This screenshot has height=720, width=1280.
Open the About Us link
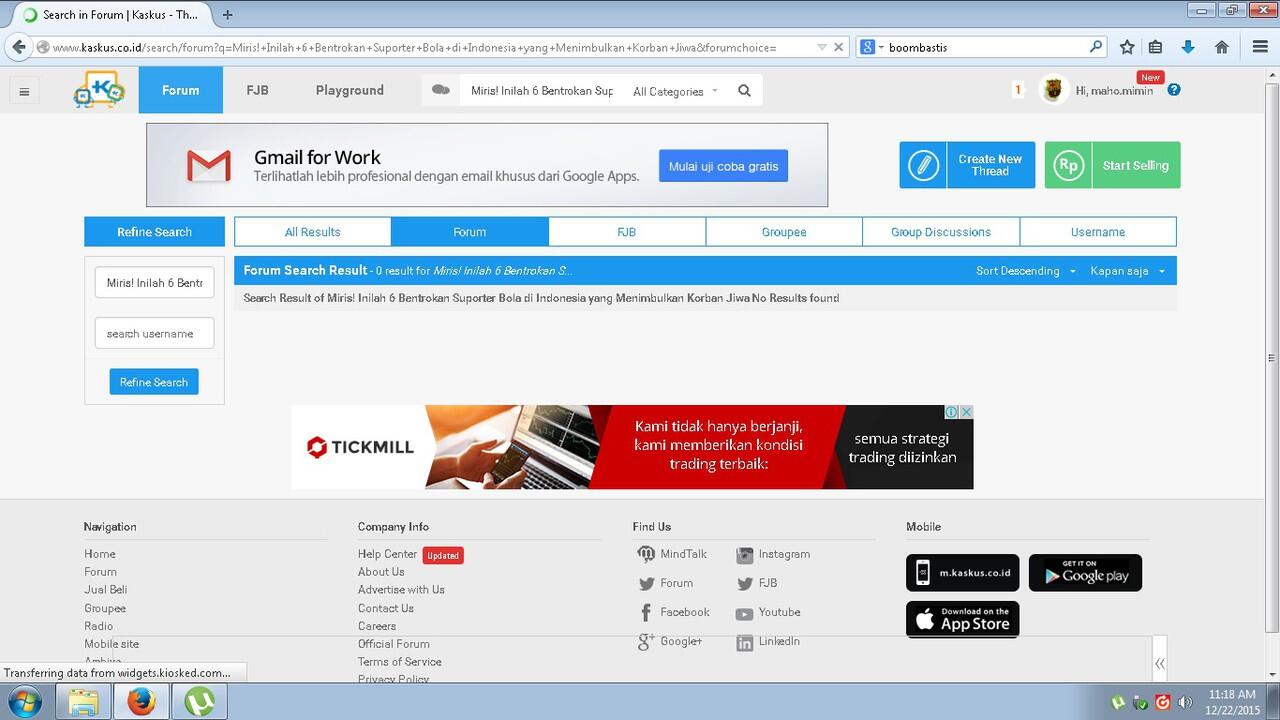pos(381,572)
